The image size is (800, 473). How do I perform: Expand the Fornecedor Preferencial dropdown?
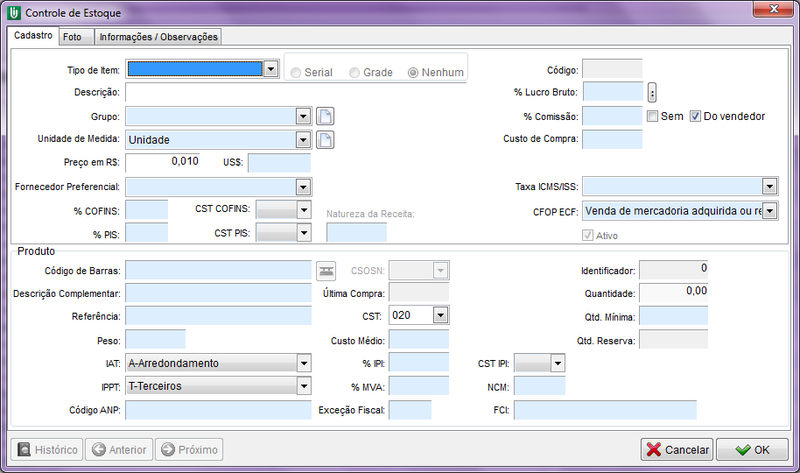tap(303, 187)
